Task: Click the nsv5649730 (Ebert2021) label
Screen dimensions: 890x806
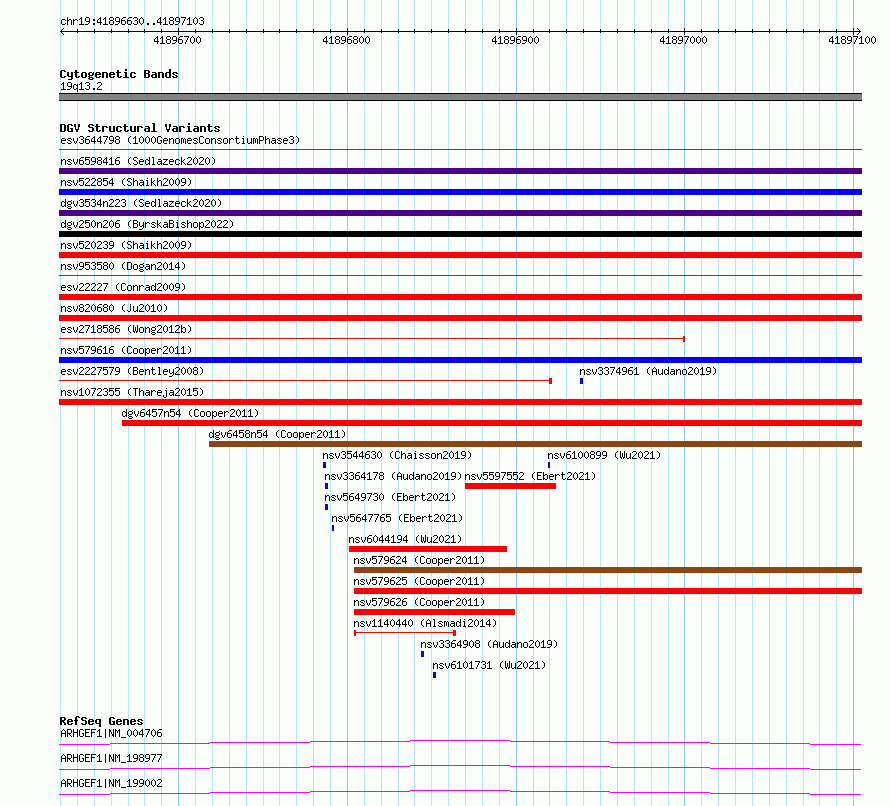Action: (x=390, y=497)
